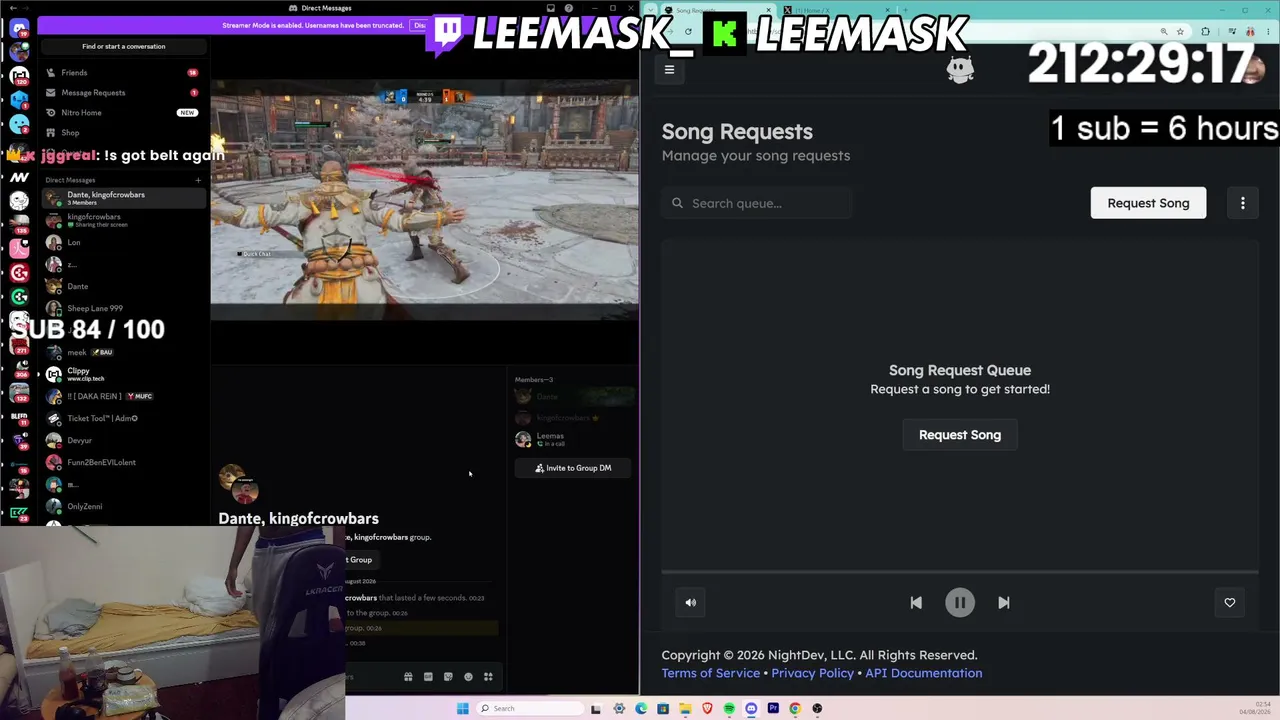The width and height of the screenshot is (1280, 720).
Task: Open the Discord help icon in title bar
Action: tap(568, 8)
